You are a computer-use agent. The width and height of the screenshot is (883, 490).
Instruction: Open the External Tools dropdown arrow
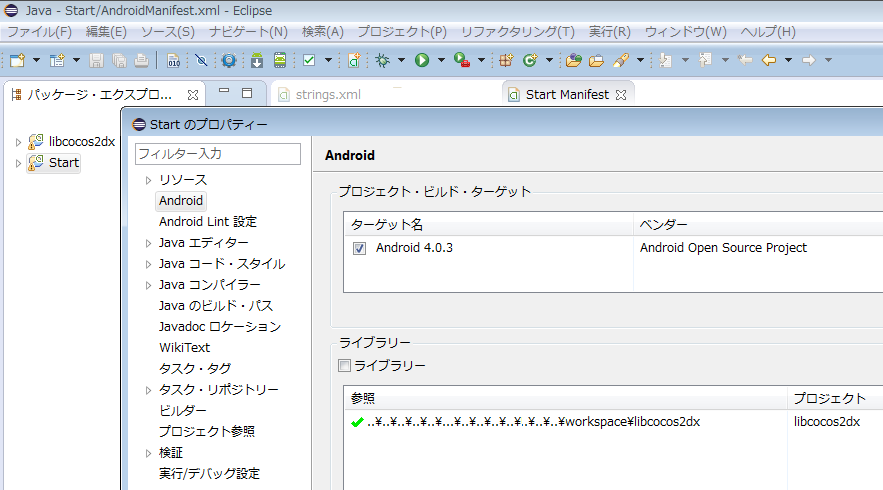coord(481,60)
